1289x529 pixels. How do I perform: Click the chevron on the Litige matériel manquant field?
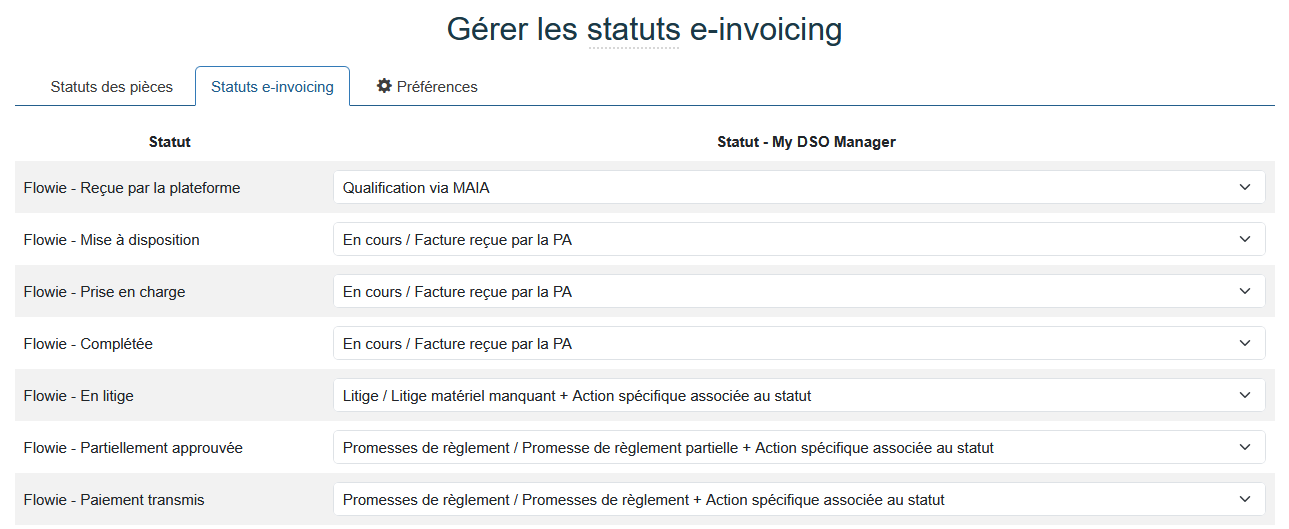point(1245,396)
